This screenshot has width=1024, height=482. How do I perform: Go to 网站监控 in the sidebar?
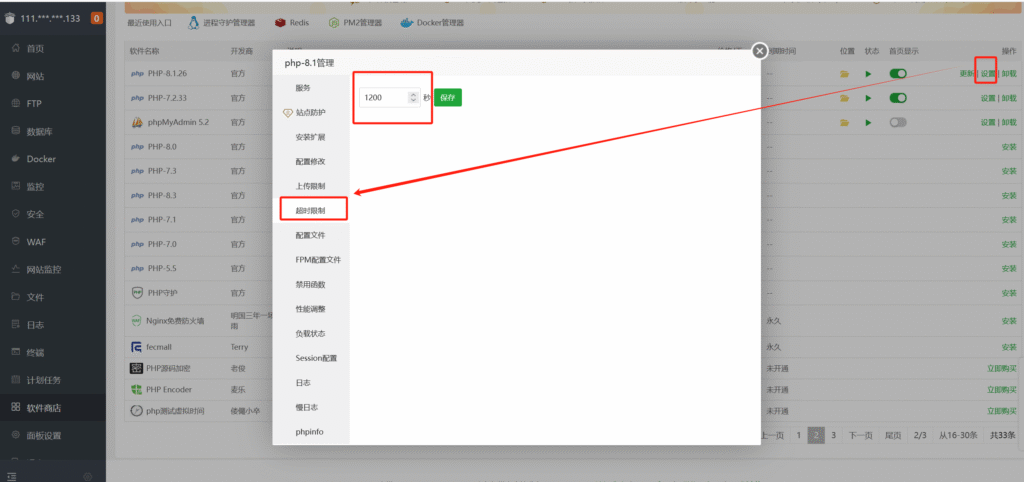43,270
